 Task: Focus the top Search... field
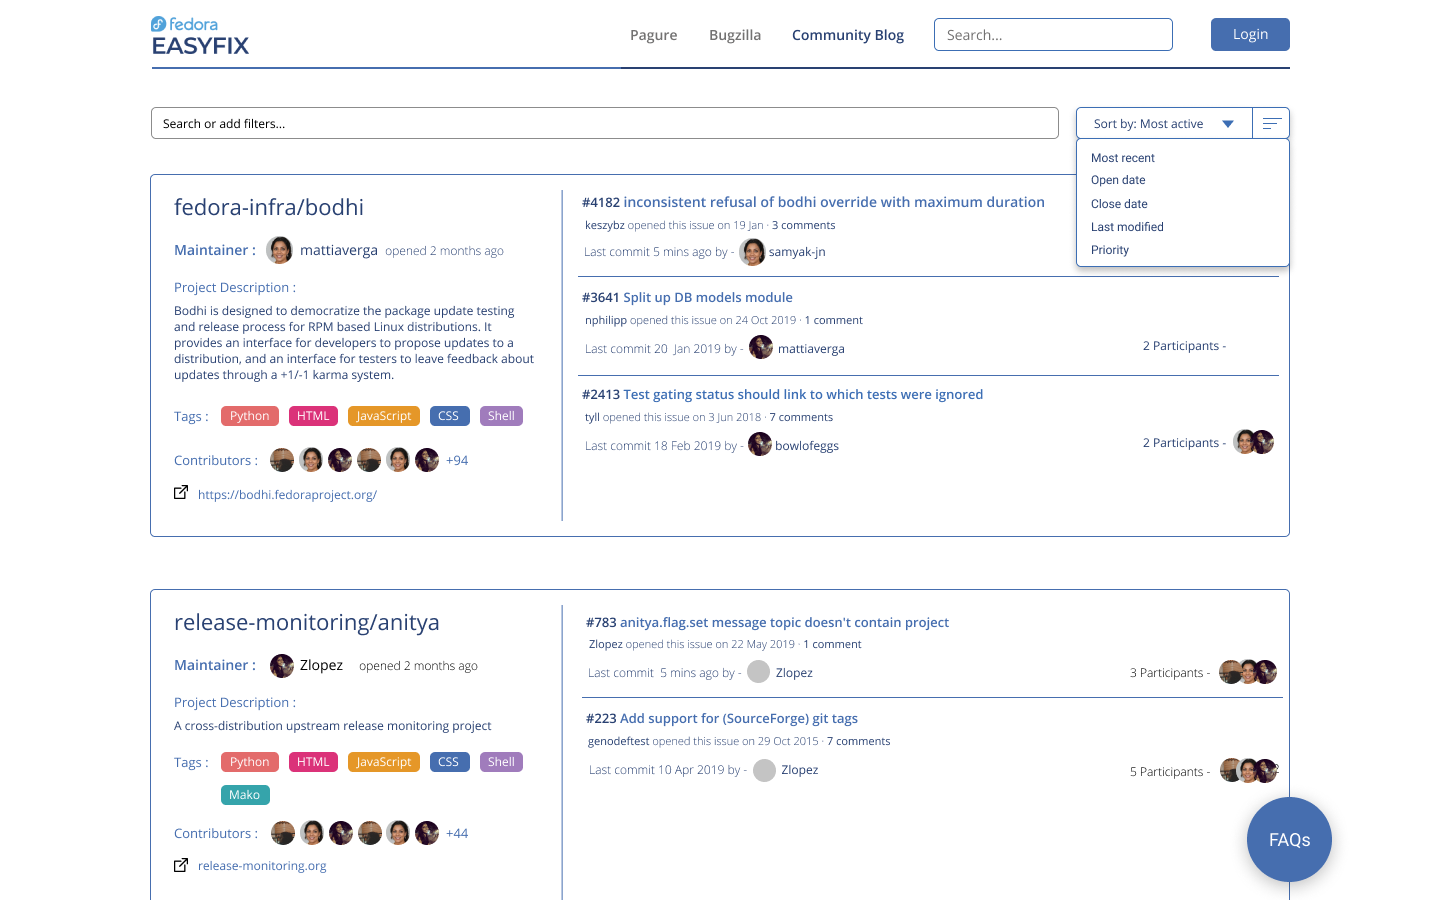click(x=1053, y=34)
